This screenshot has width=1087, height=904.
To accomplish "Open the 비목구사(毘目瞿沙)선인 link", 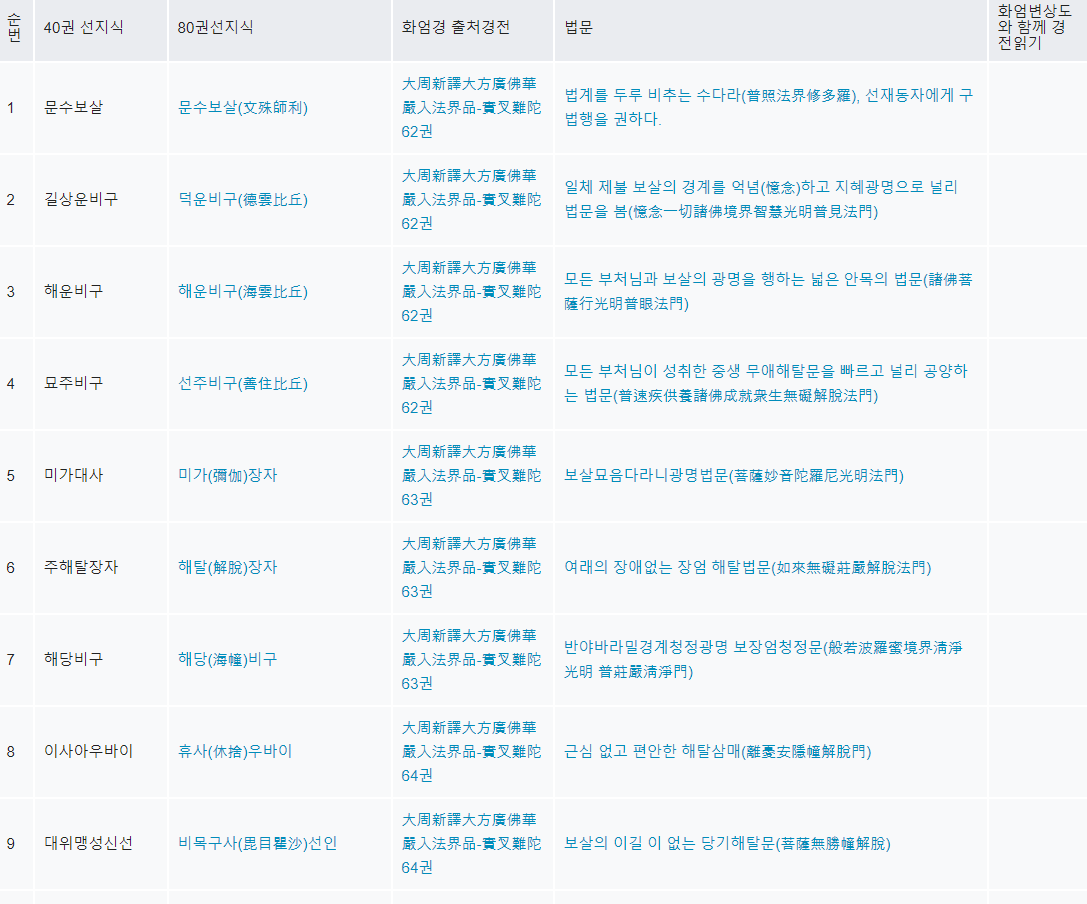I will click(258, 843).
